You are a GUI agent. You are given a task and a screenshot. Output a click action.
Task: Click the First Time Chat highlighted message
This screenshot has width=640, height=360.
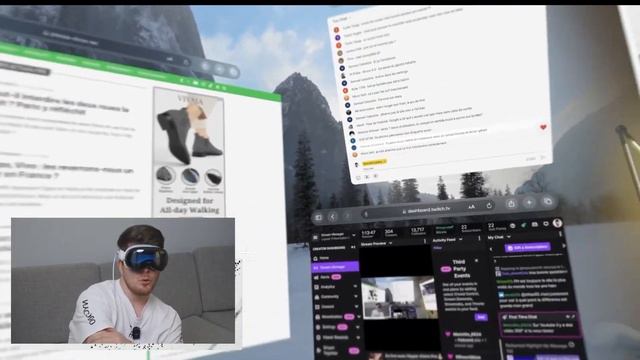pos(540,324)
